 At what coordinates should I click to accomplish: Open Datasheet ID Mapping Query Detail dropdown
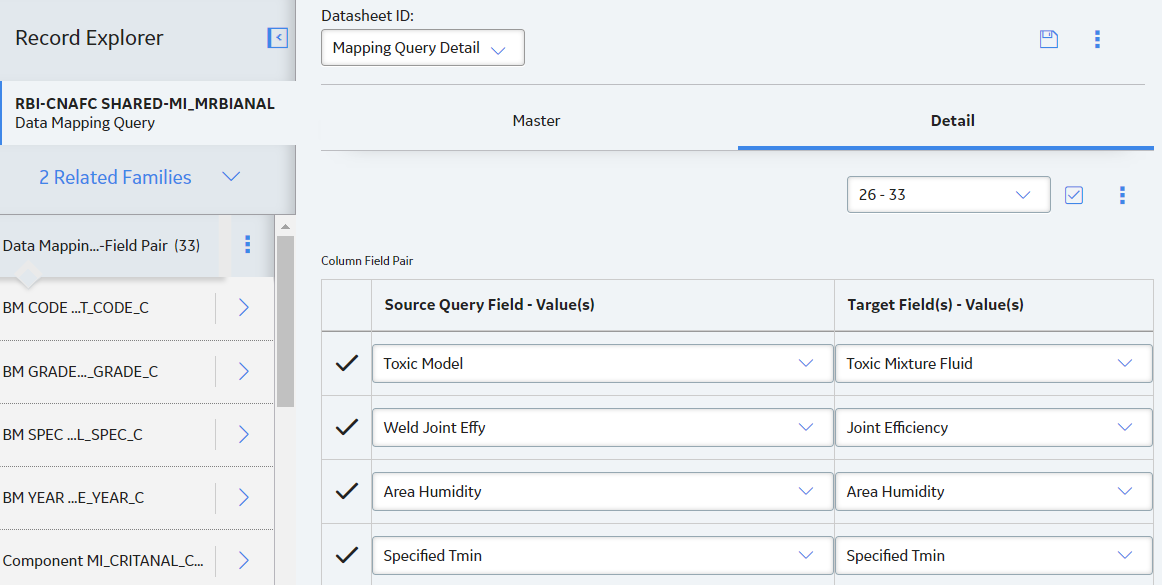coord(422,47)
